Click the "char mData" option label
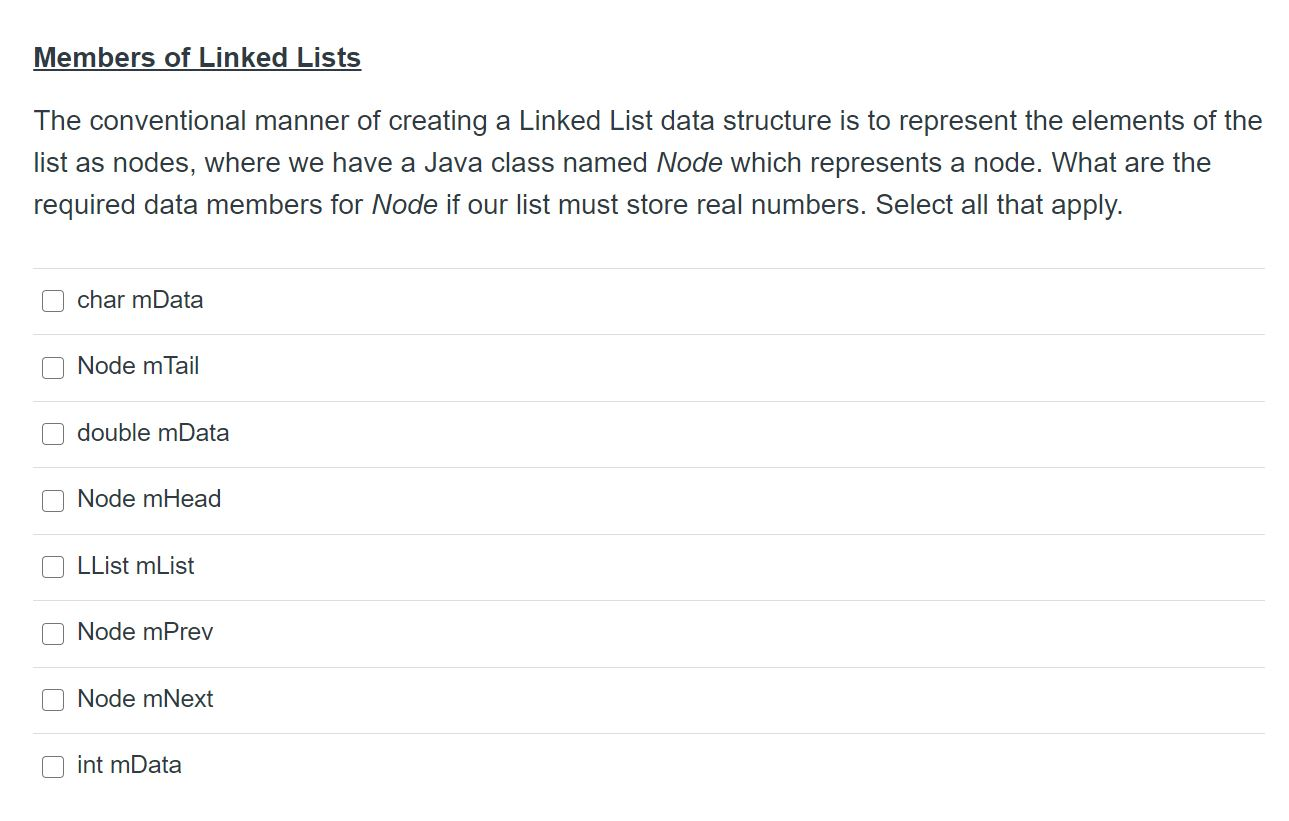This screenshot has height=821, width=1289. pyautogui.click(x=140, y=300)
